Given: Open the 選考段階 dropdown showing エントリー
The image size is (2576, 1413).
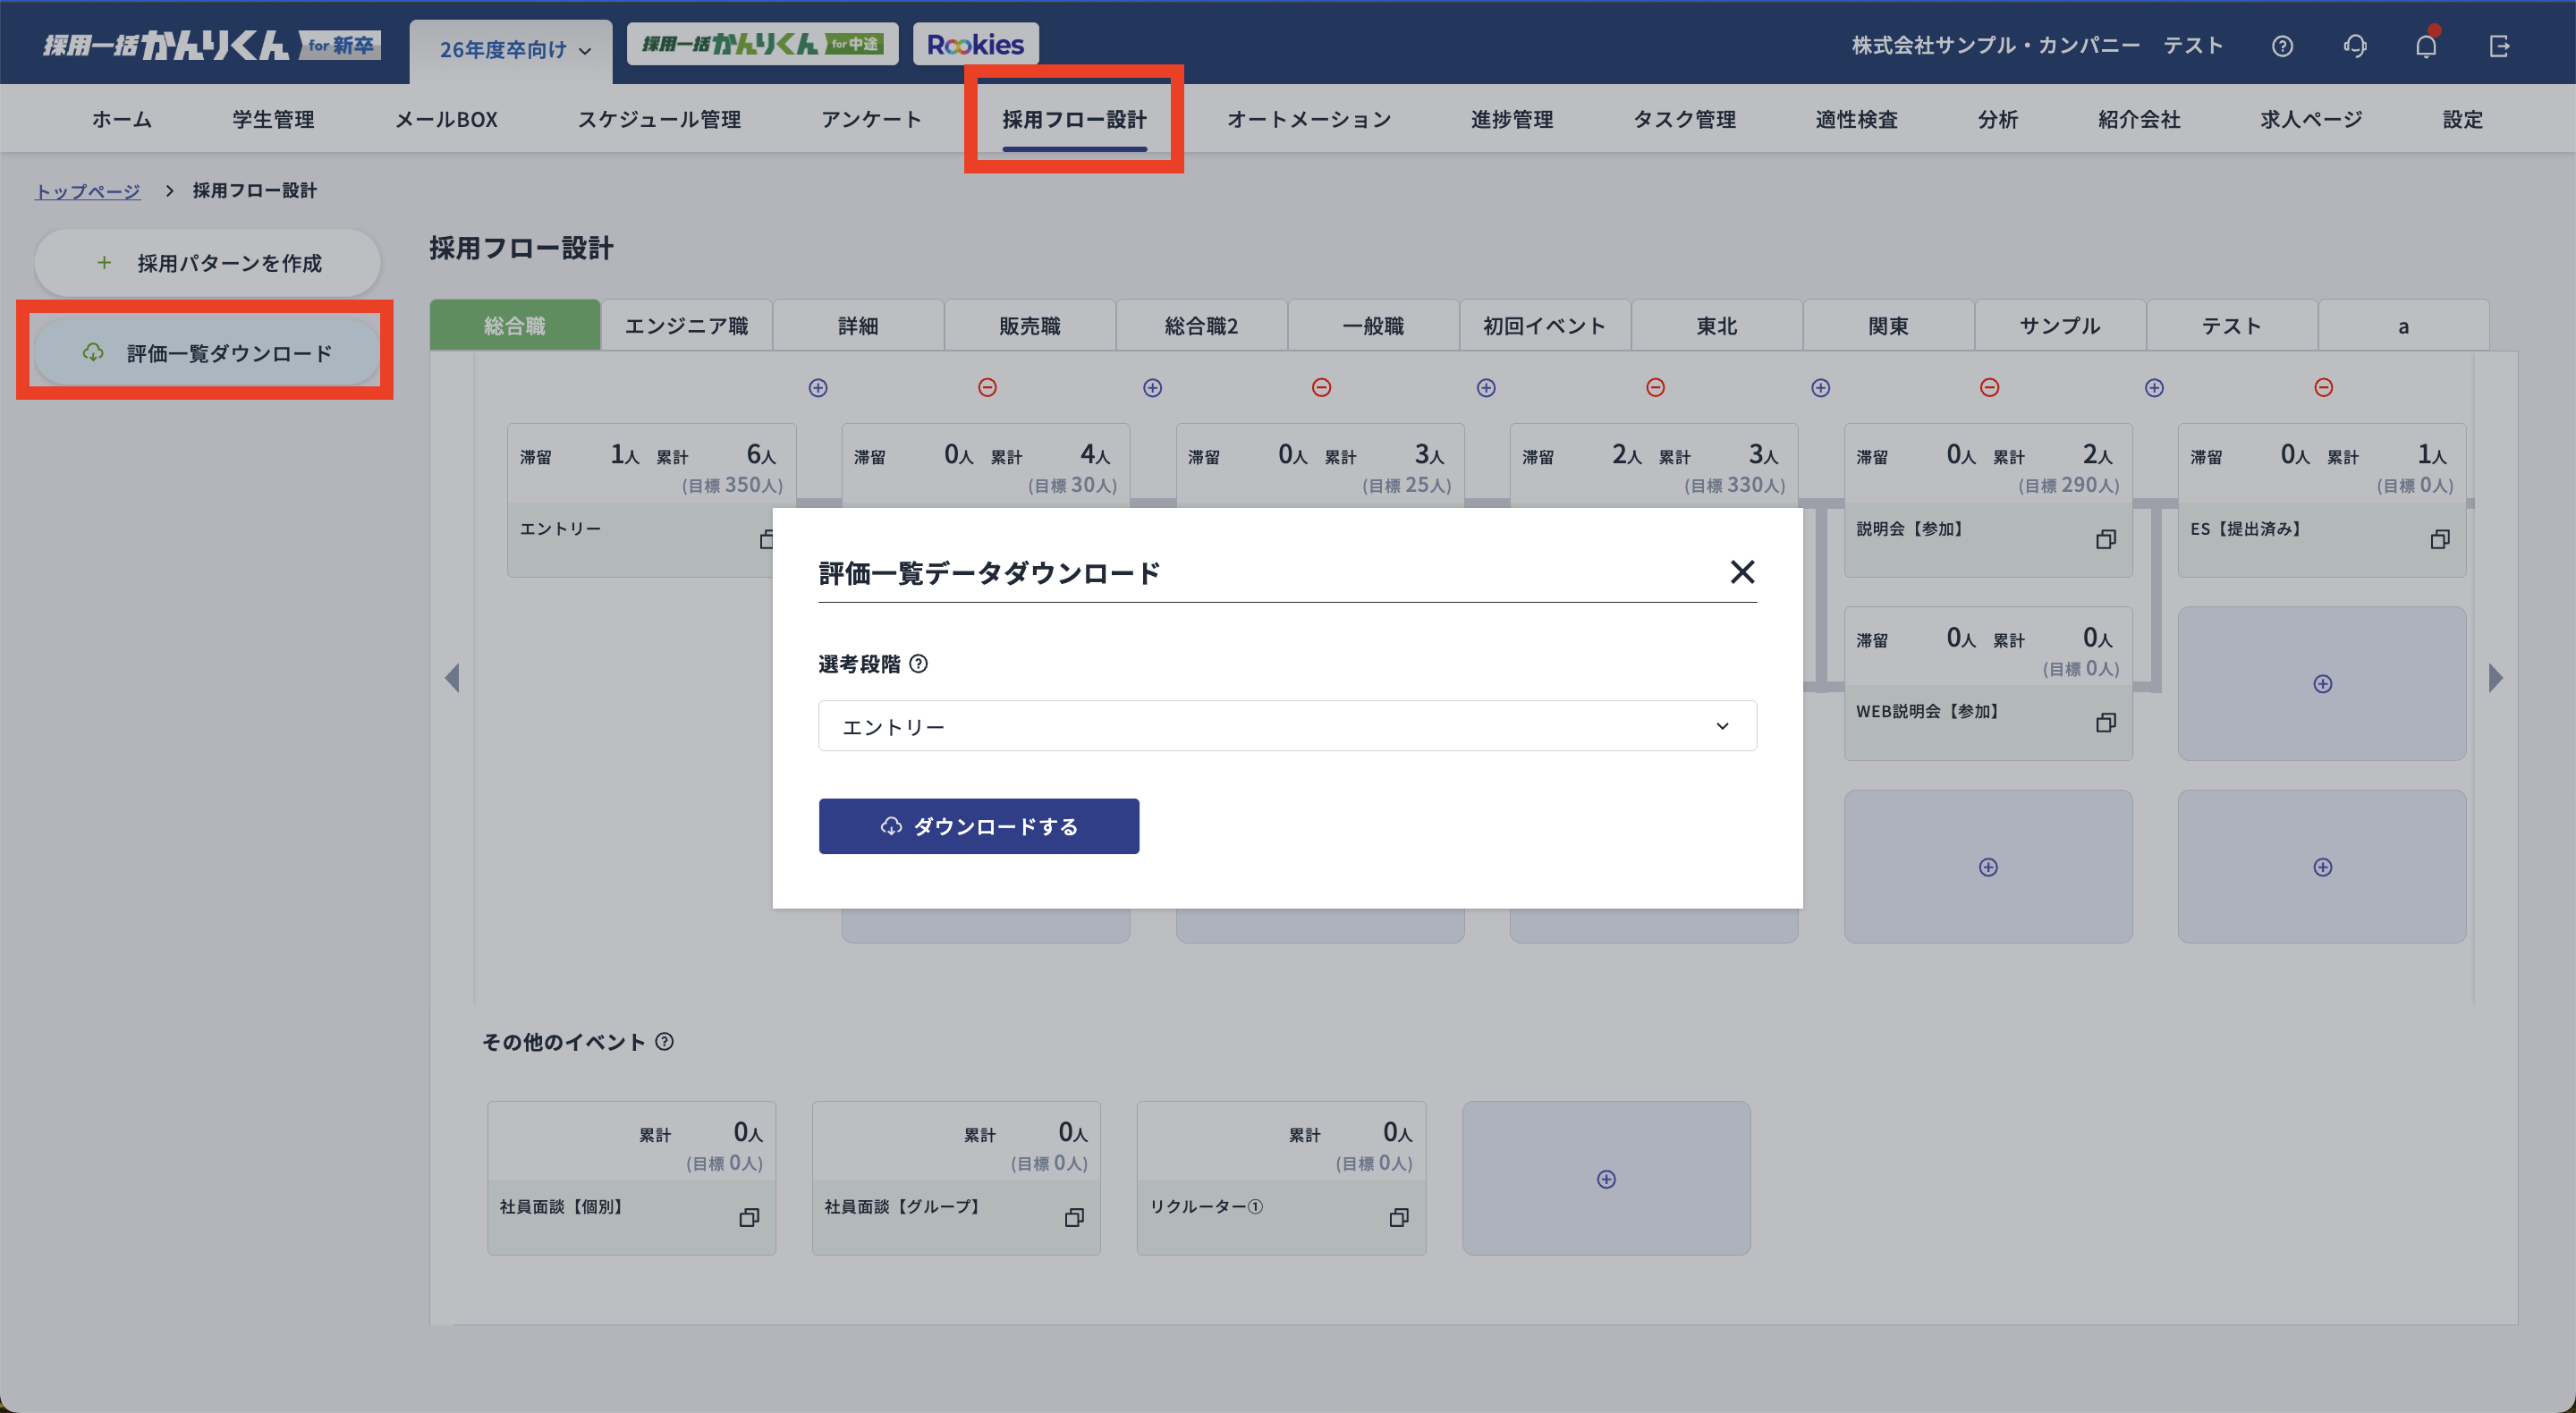Looking at the screenshot, I should click(x=1286, y=725).
